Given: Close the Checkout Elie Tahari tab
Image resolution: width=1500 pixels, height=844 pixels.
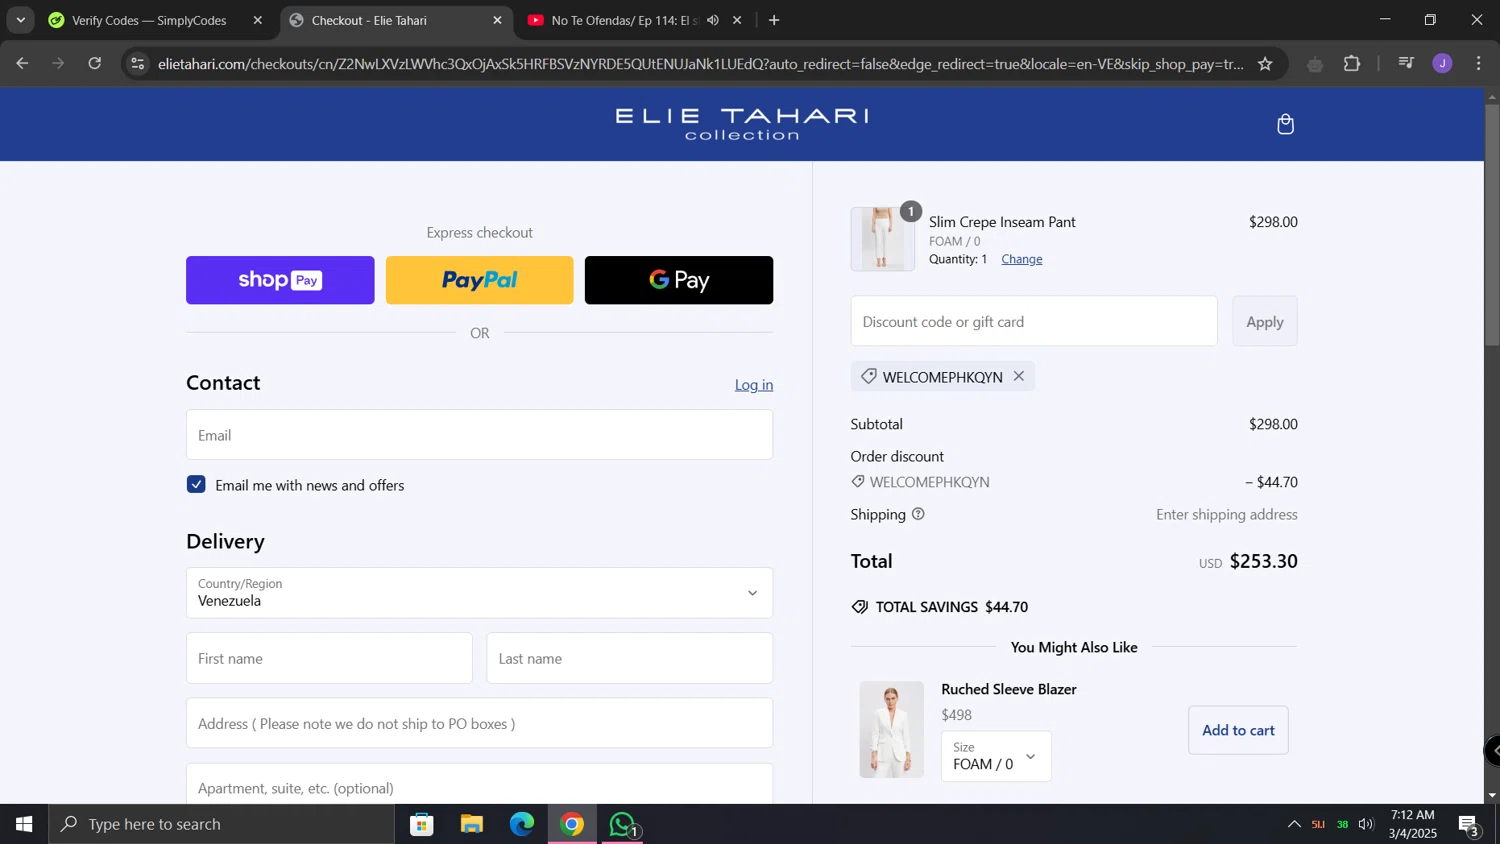Looking at the screenshot, I should tap(498, 20).
